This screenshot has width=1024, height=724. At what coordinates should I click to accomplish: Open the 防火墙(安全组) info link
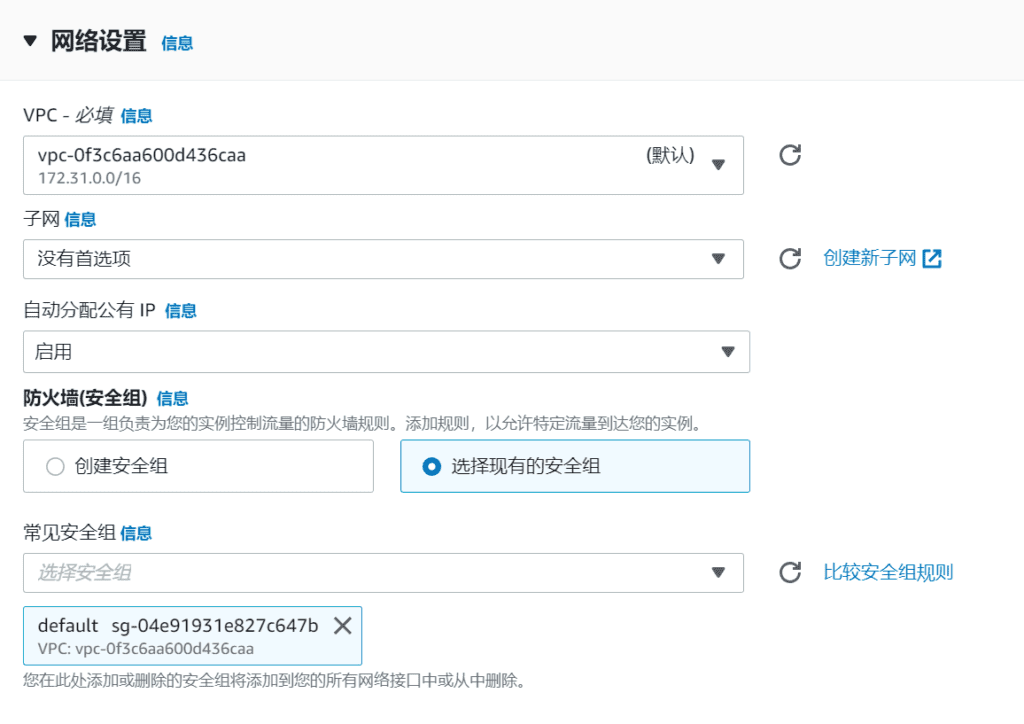172,398
